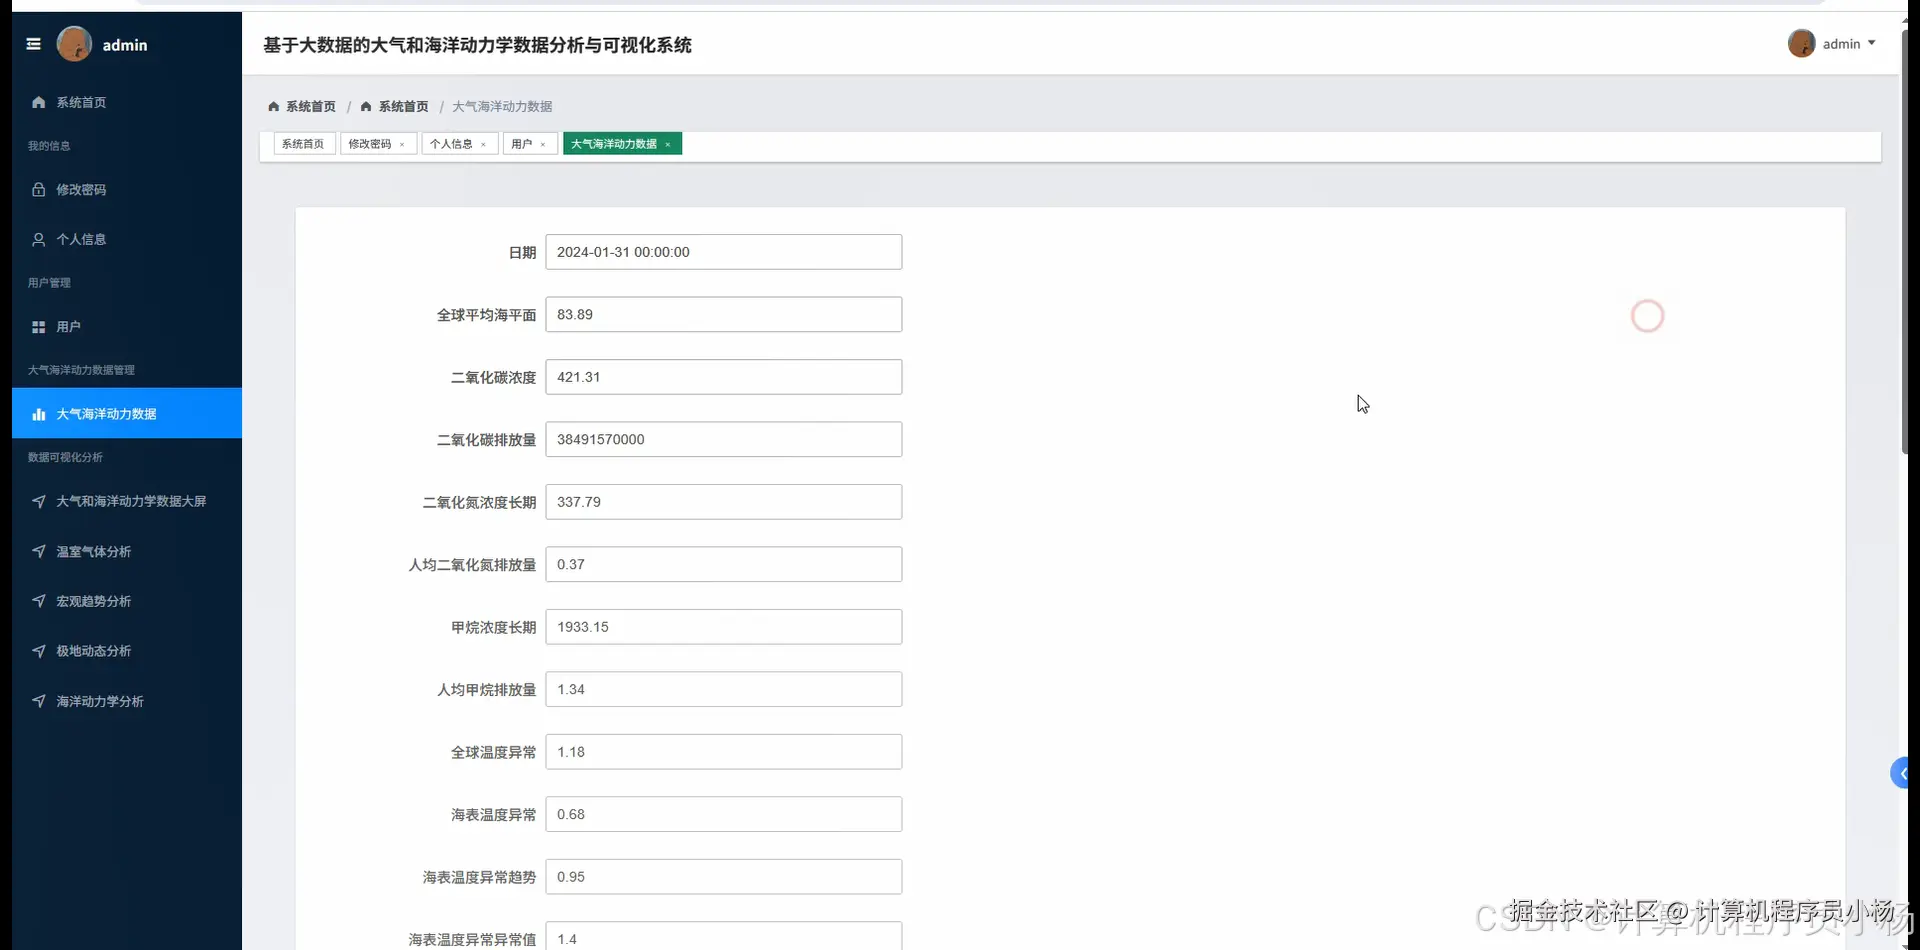1920x950 pixels.
Task: Open the admin dropdown arrow at top right
Action: (1872, 43)
